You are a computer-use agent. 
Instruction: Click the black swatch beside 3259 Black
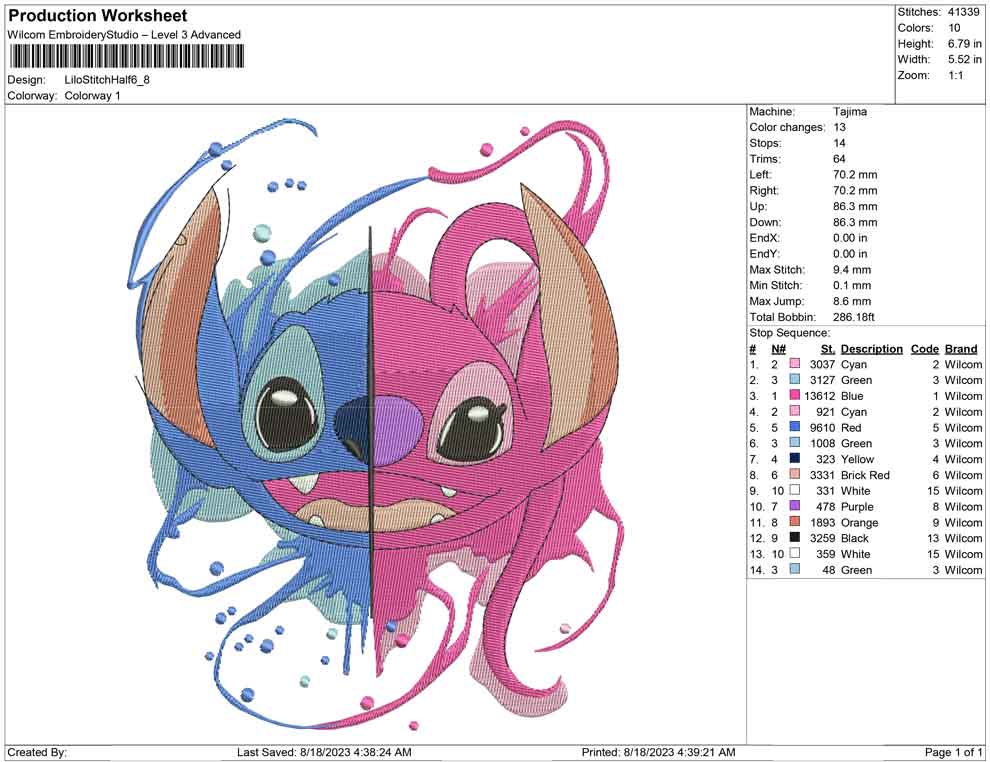[x=795, y=537]
